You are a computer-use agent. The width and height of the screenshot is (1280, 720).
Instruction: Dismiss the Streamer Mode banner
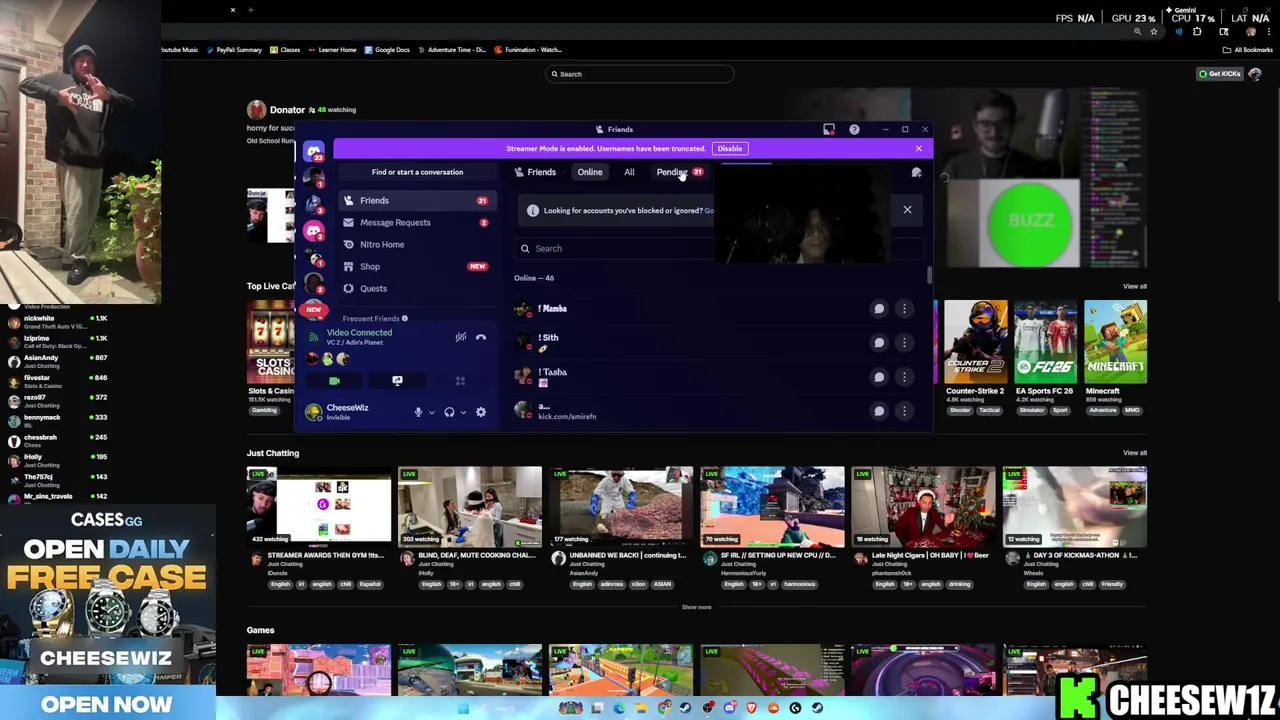(x=919, y=149)
